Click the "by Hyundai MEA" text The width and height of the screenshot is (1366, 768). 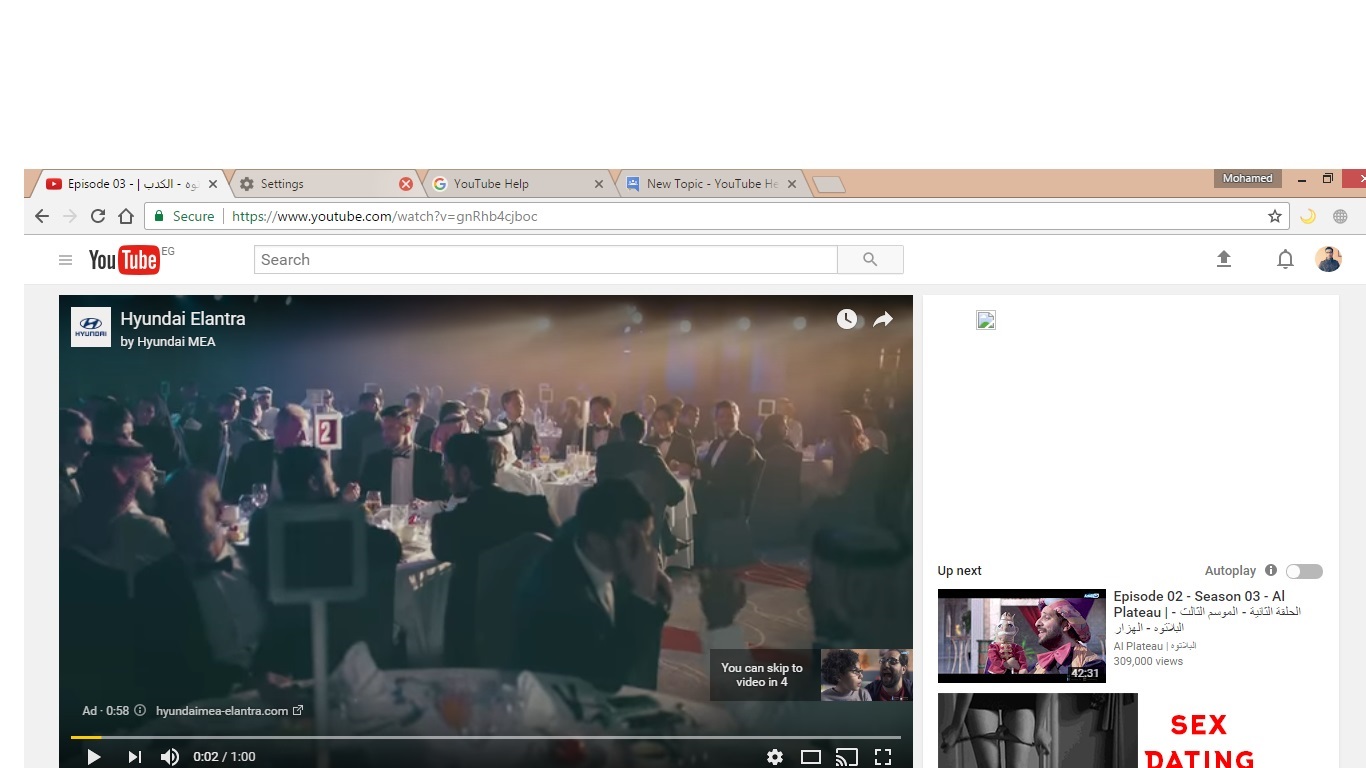click(x=168, y=342)
